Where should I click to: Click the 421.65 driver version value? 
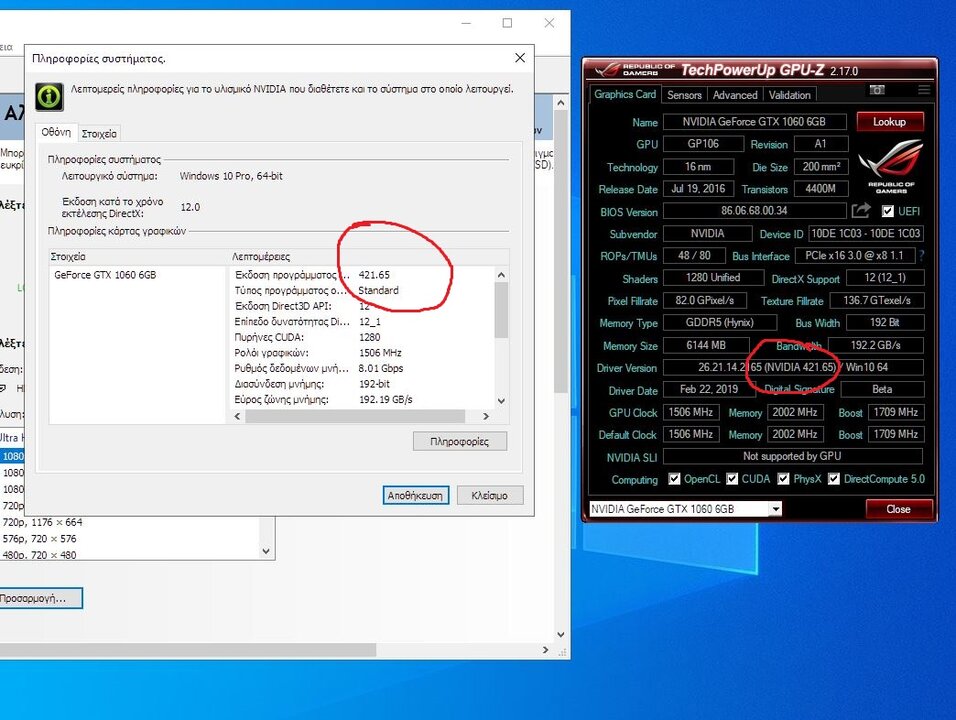(x=374, y=275)
